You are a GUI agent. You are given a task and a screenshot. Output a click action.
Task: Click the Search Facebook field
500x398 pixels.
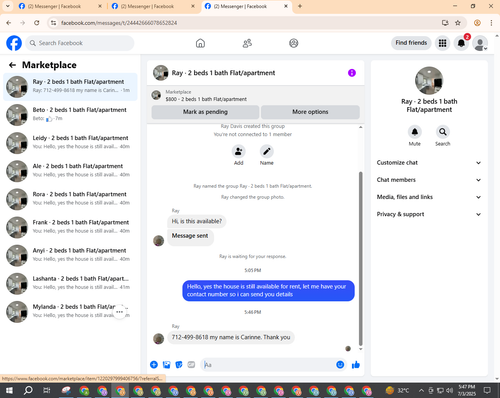80,43
